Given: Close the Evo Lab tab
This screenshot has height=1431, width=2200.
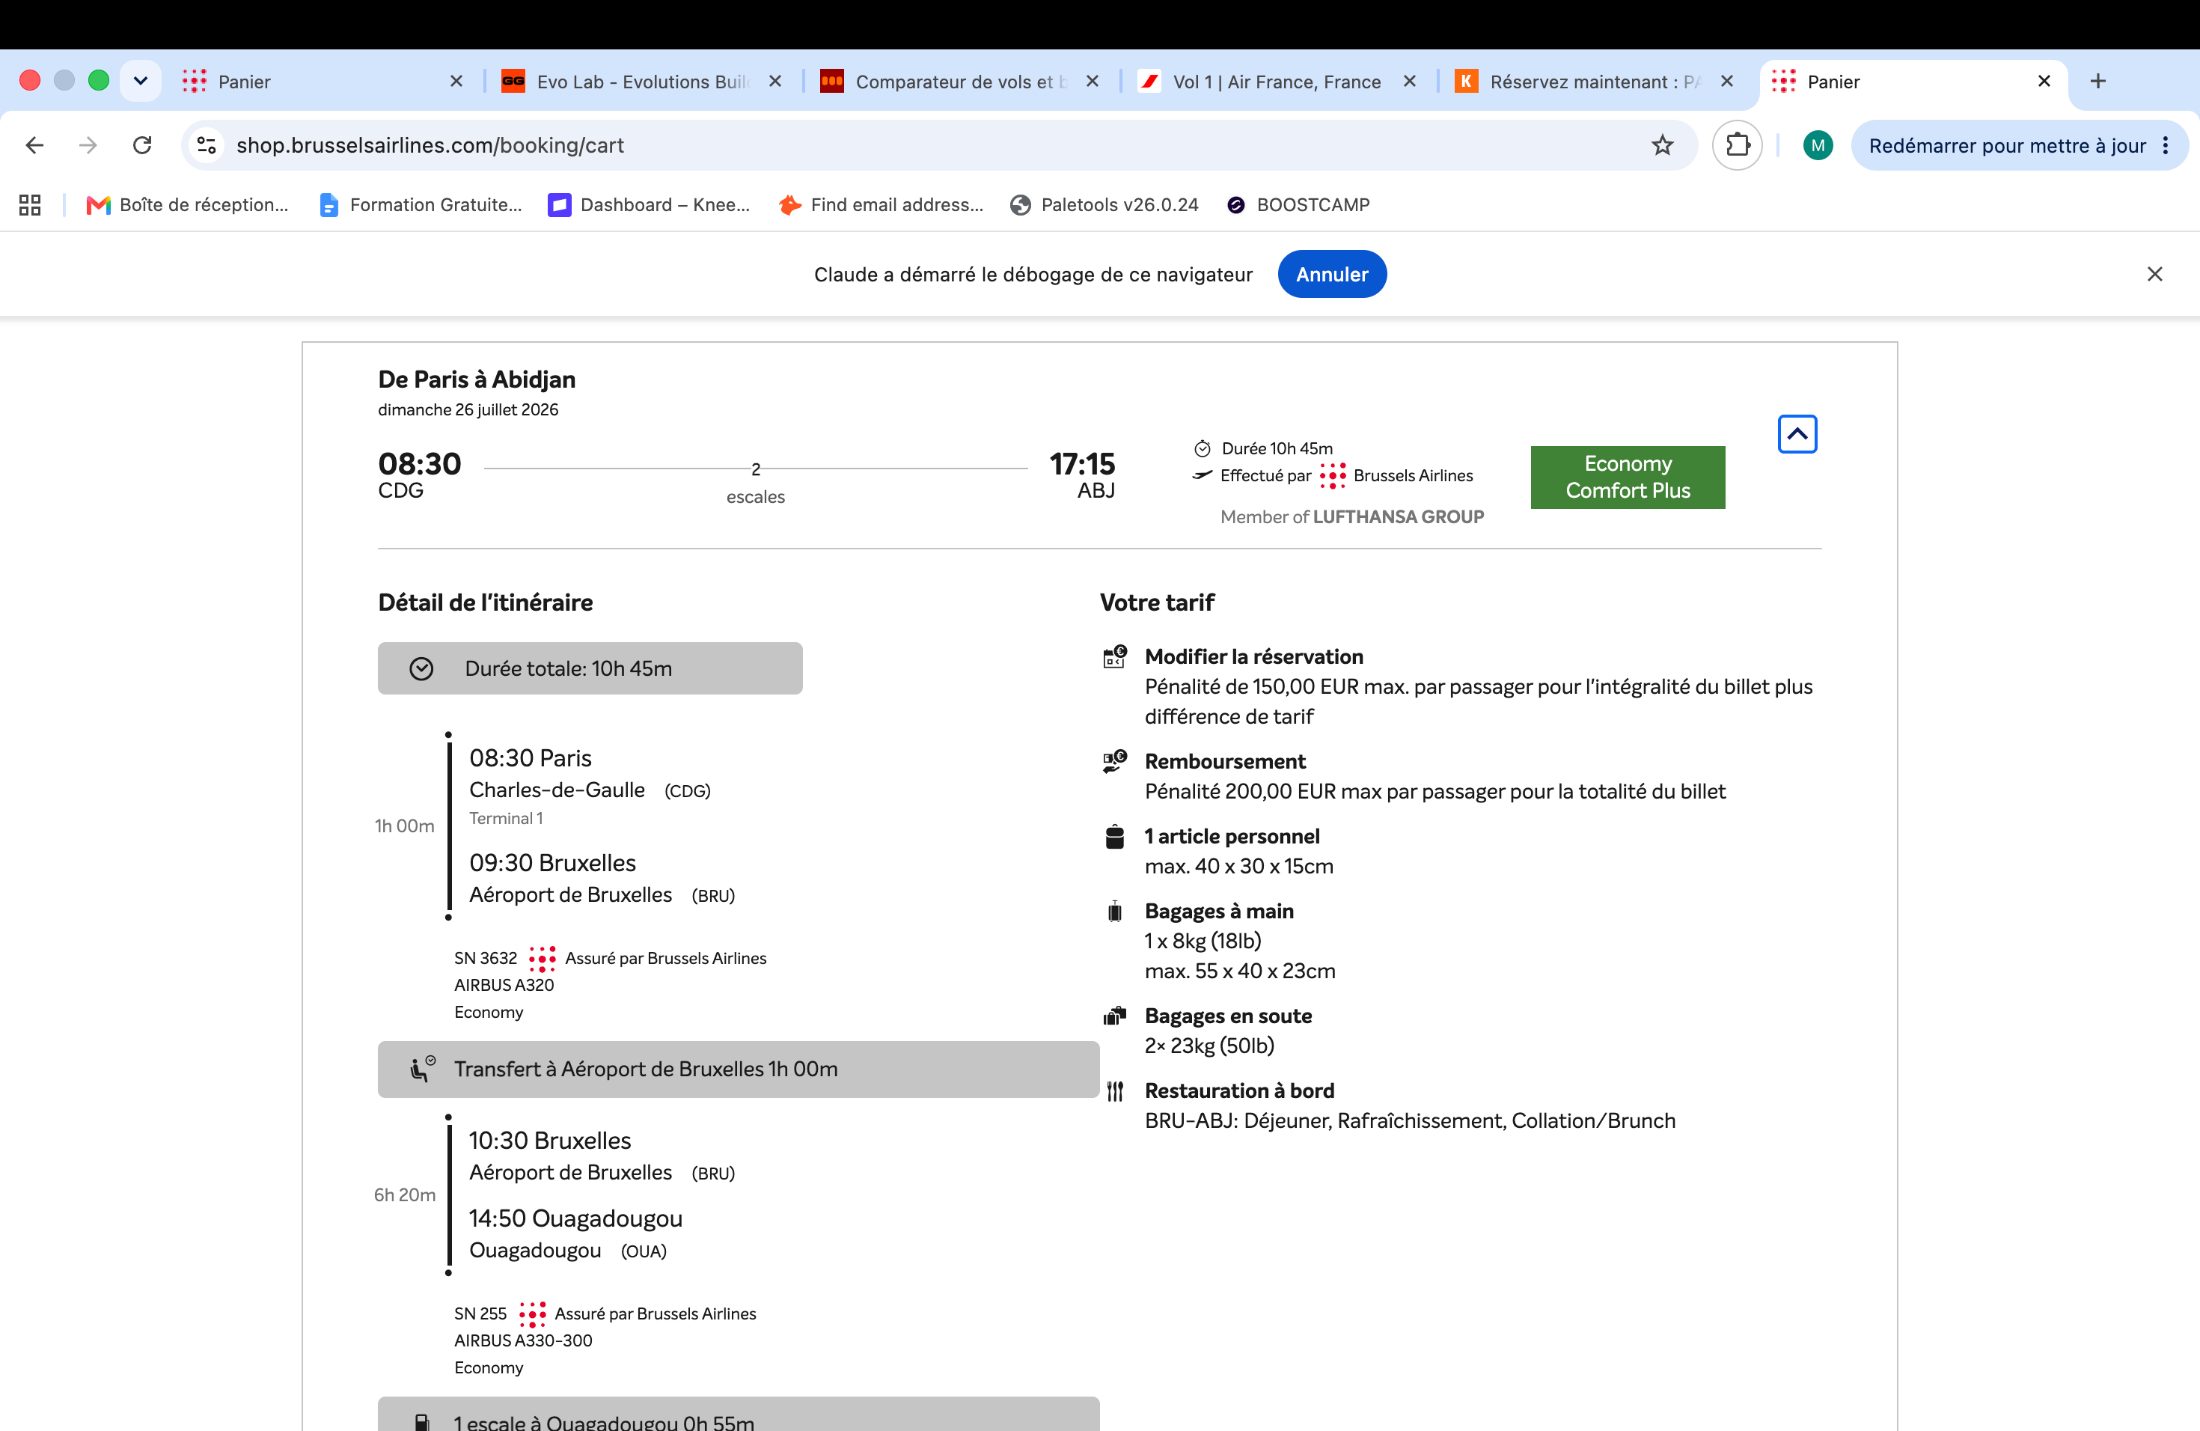Looking at the screenshot, I should (x=775, y=81).
